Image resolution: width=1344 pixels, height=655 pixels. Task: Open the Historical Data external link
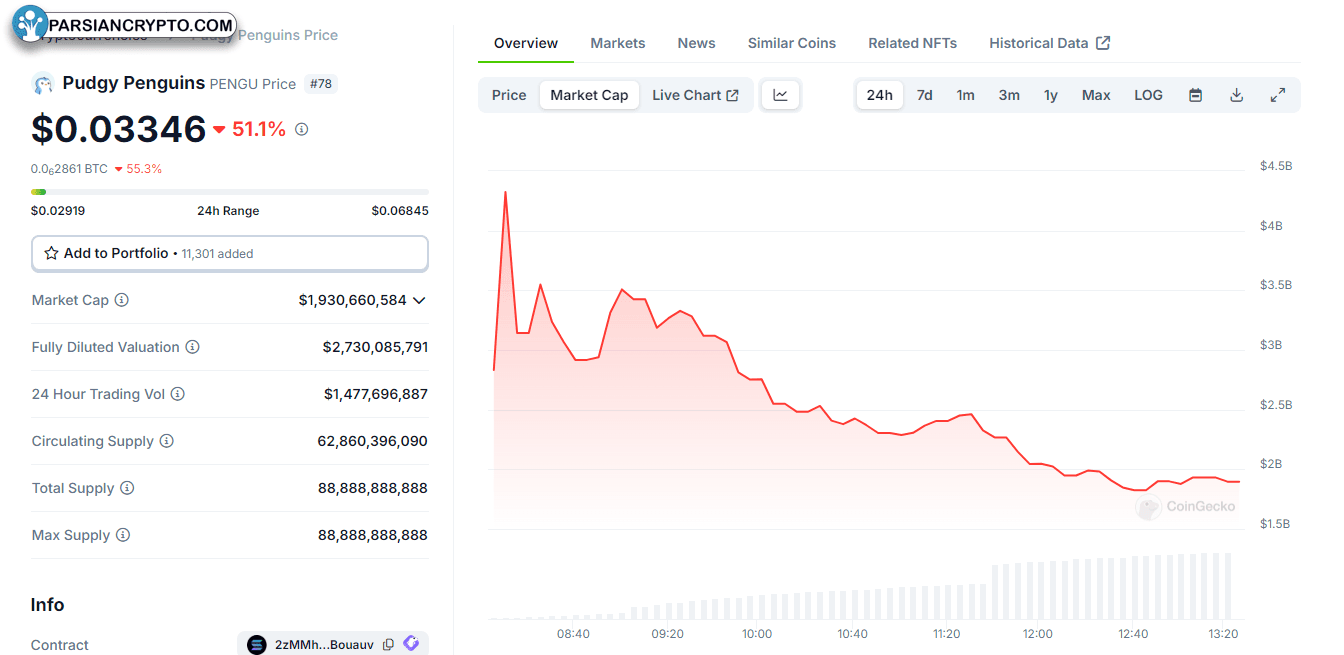point(1049,43)
